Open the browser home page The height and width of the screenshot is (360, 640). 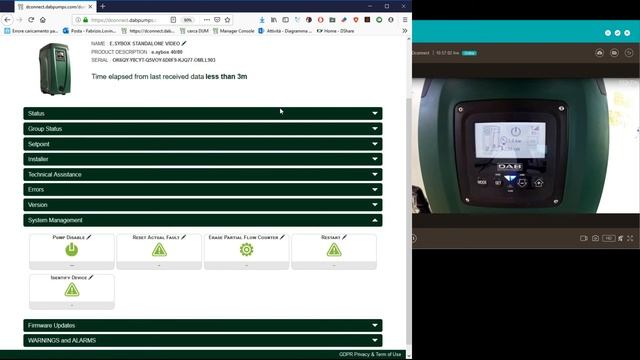point(42,20)
